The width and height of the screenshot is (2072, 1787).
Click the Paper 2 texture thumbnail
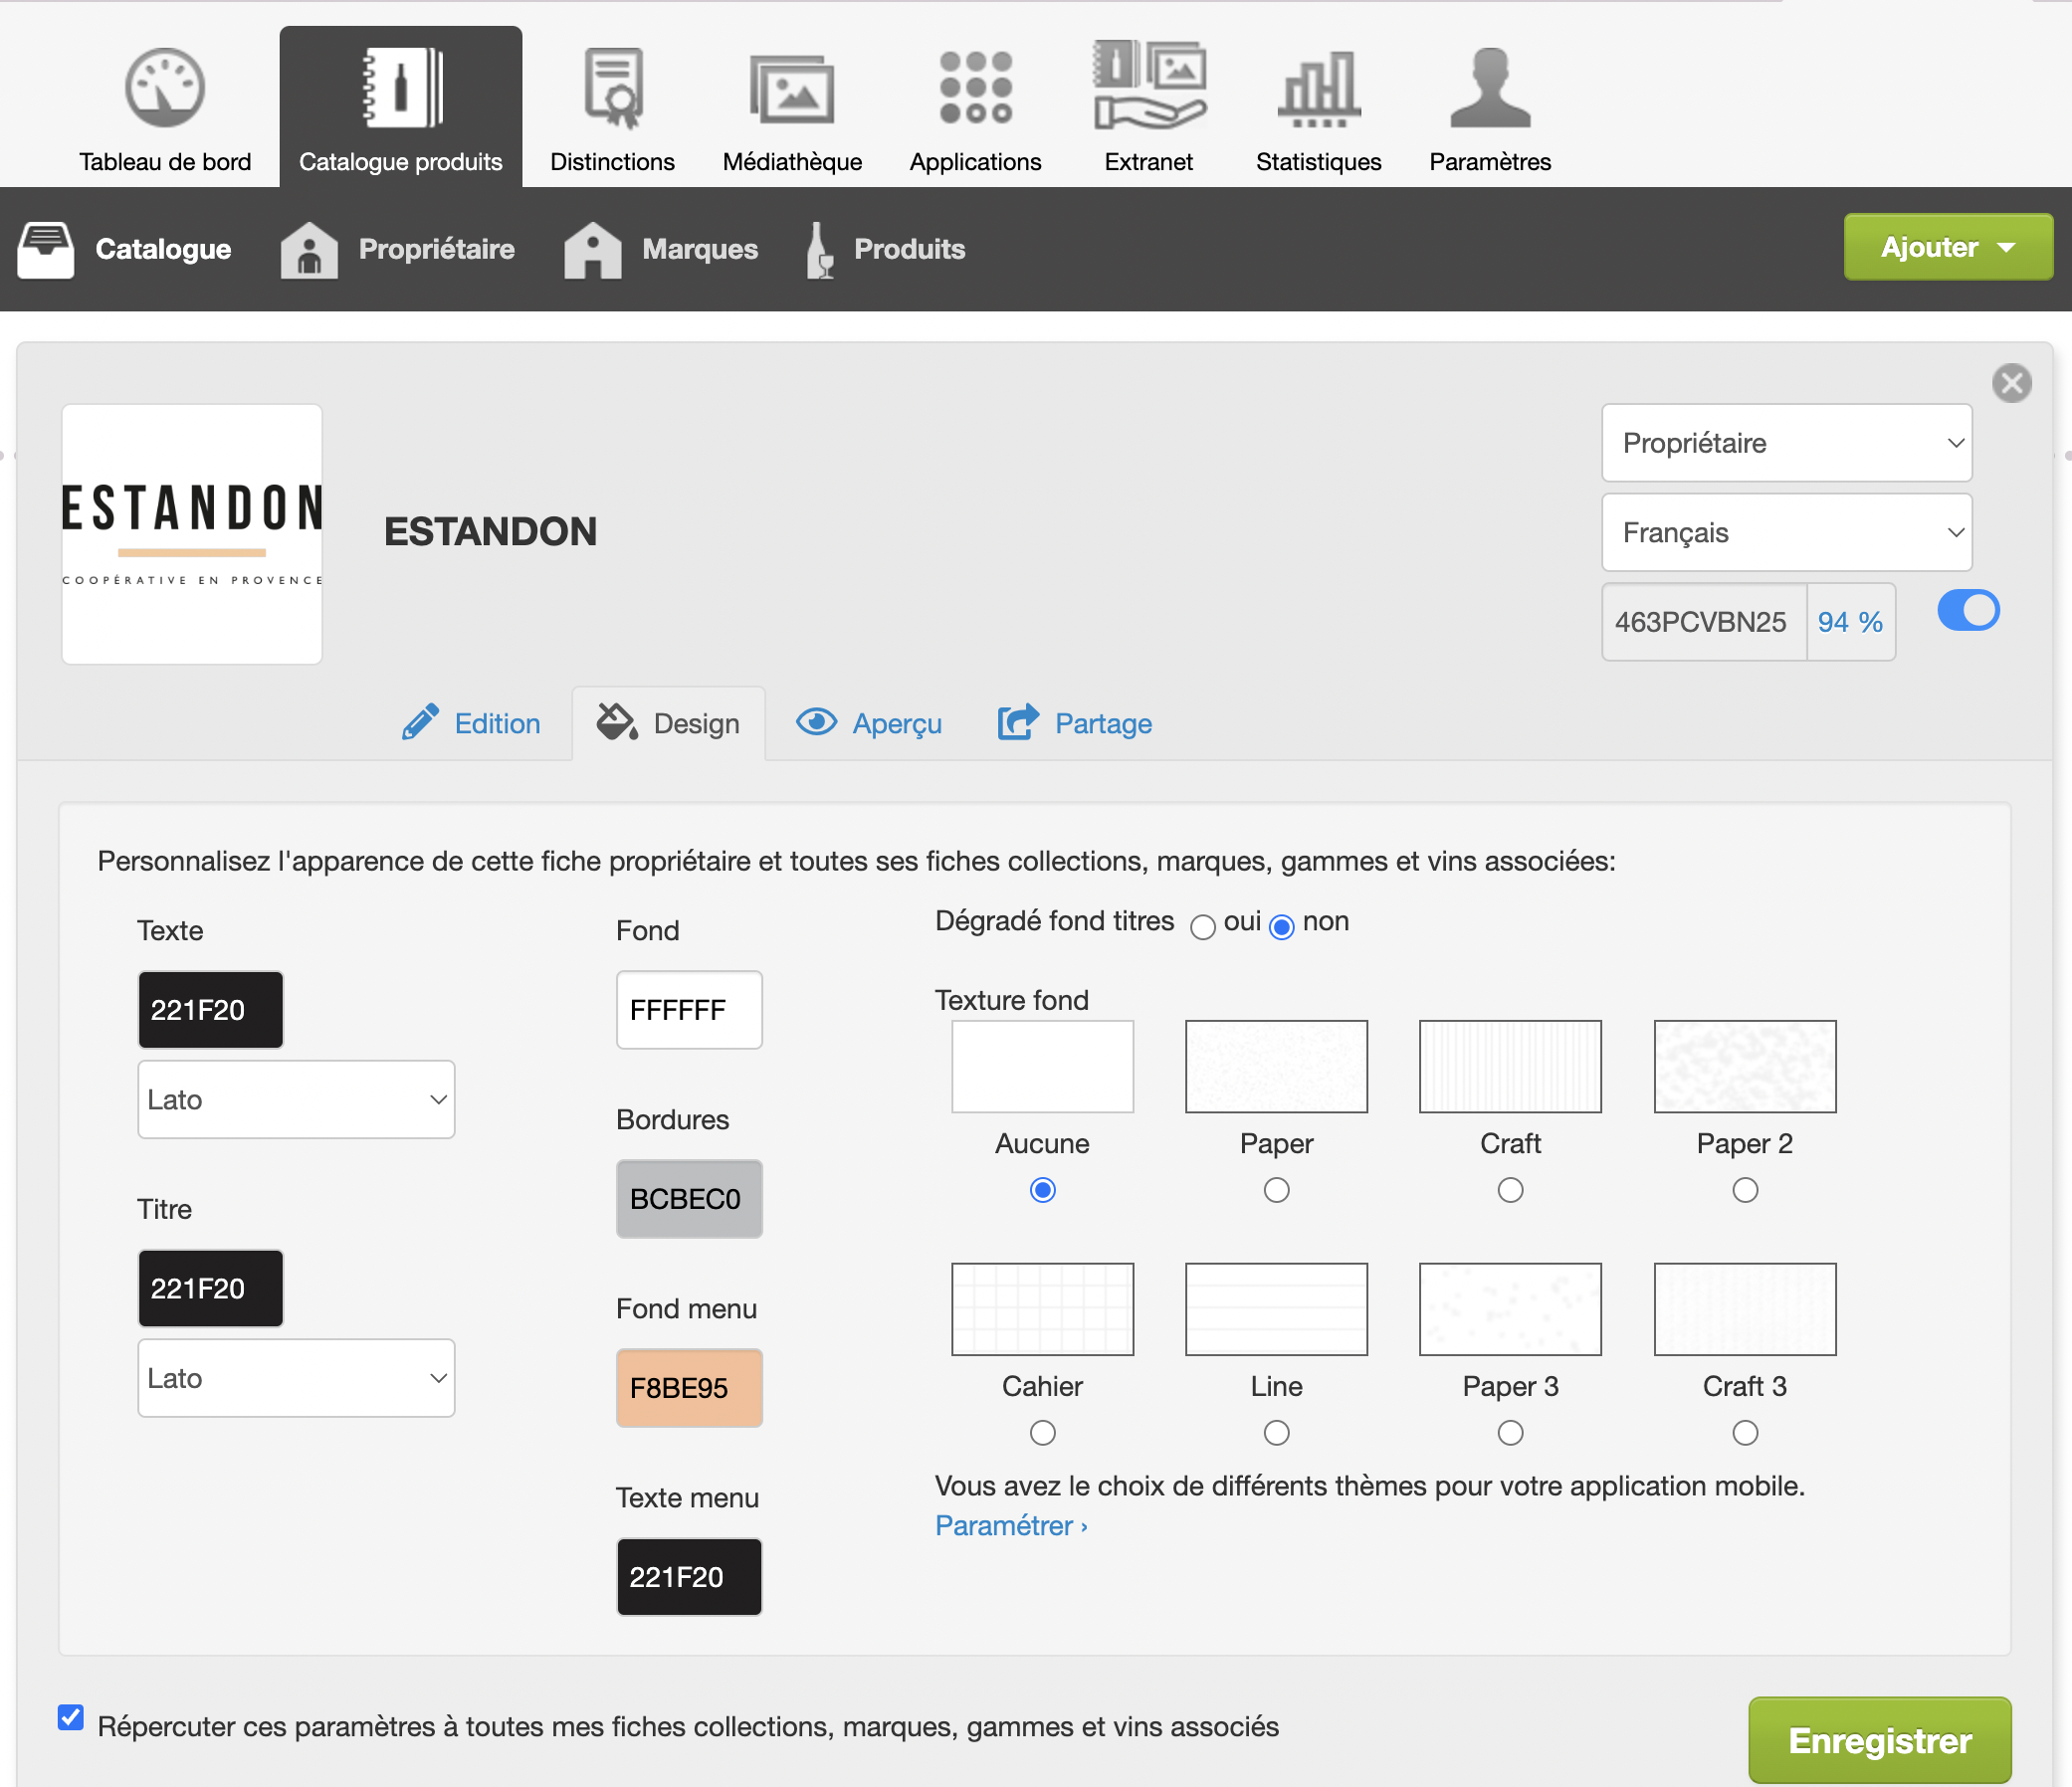(1745, 1066)
